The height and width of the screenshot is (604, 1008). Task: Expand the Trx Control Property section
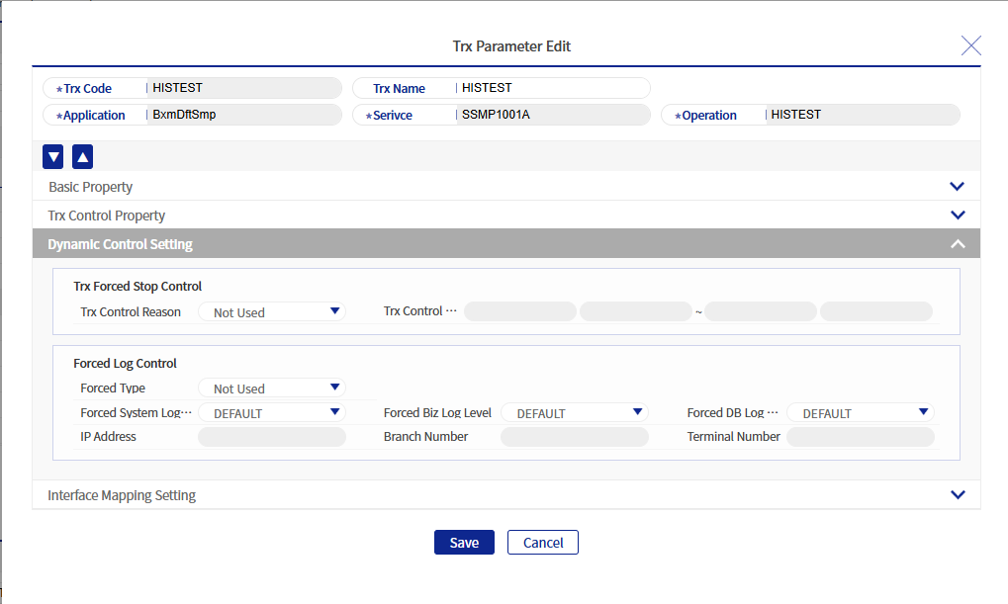pyautogui.click(x=957, y=216)
